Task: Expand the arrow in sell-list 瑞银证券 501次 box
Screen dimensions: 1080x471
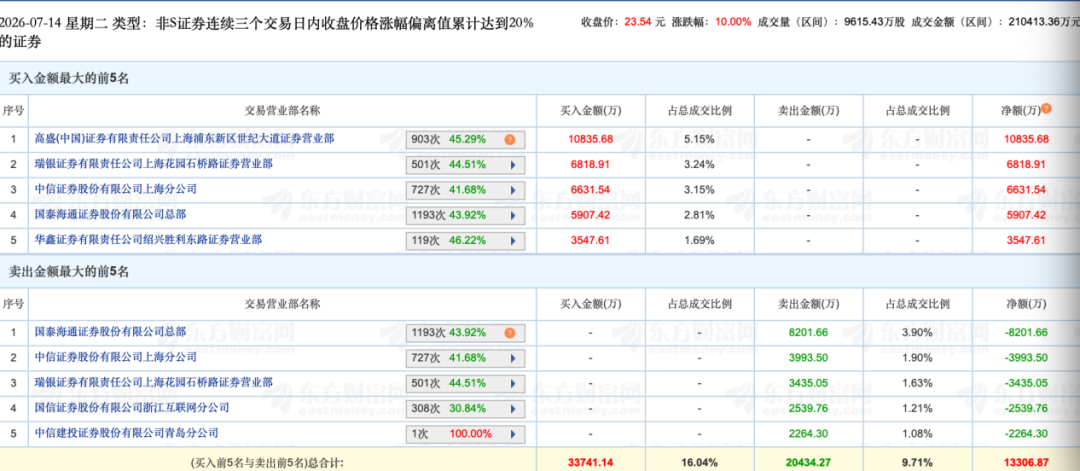Action: click(x=512, y=384)
